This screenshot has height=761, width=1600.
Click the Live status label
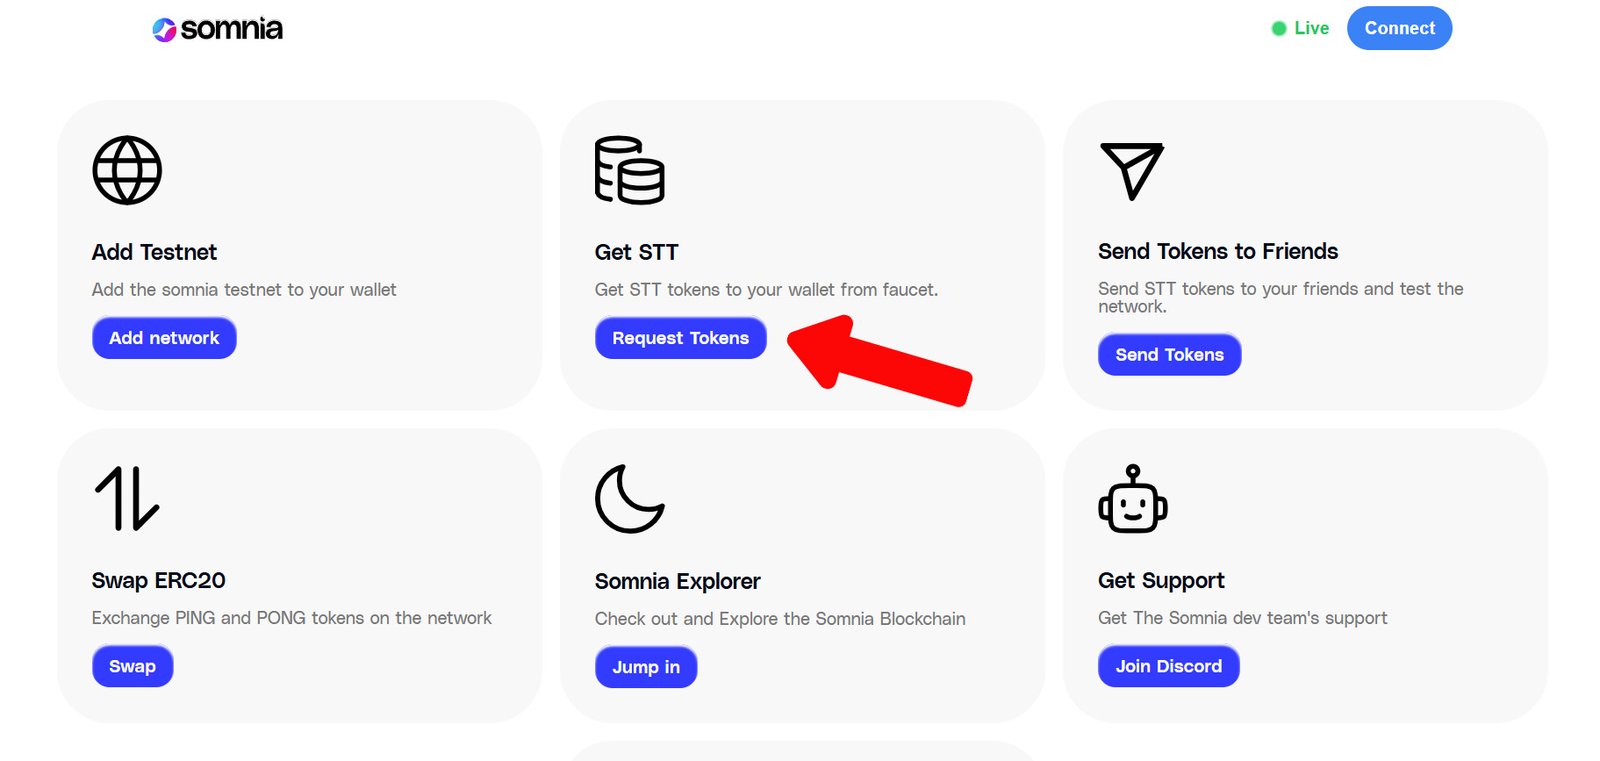coord(1311,28)
